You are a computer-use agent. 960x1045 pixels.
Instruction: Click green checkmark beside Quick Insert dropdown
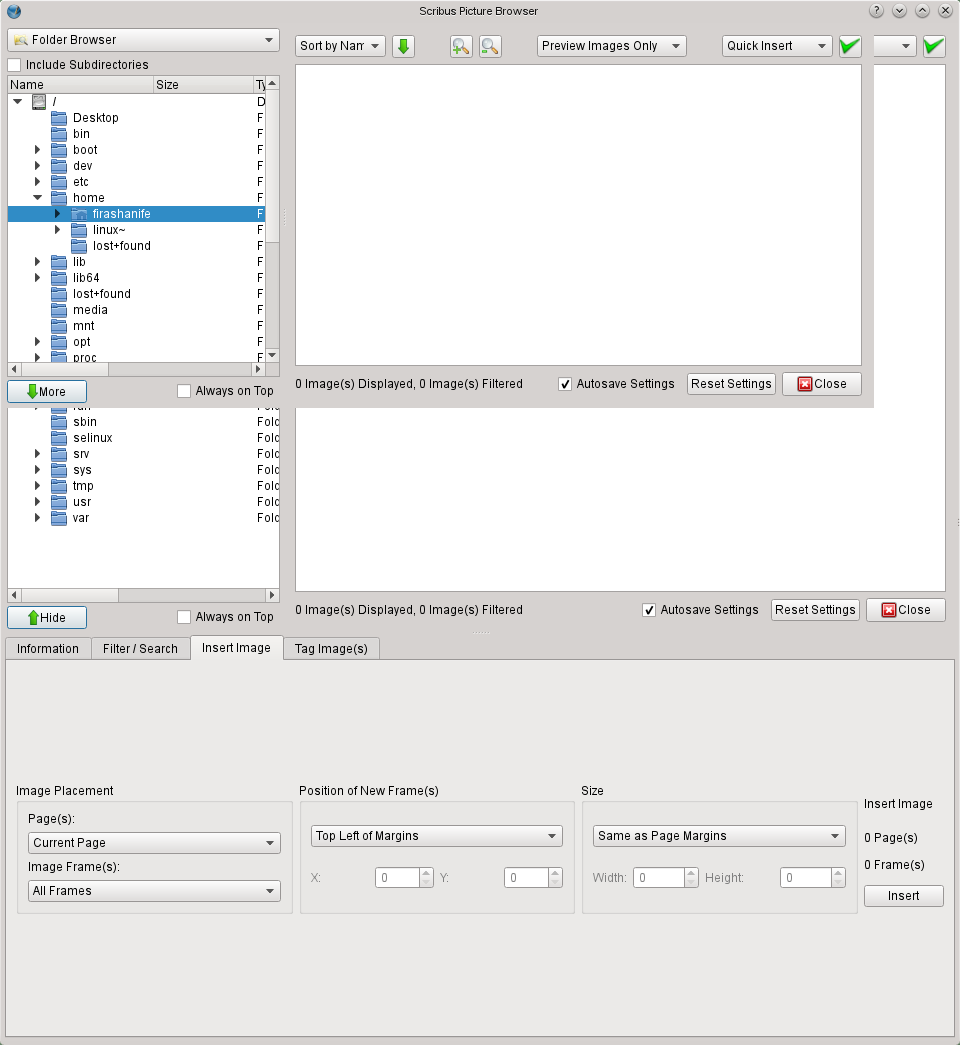850,46
